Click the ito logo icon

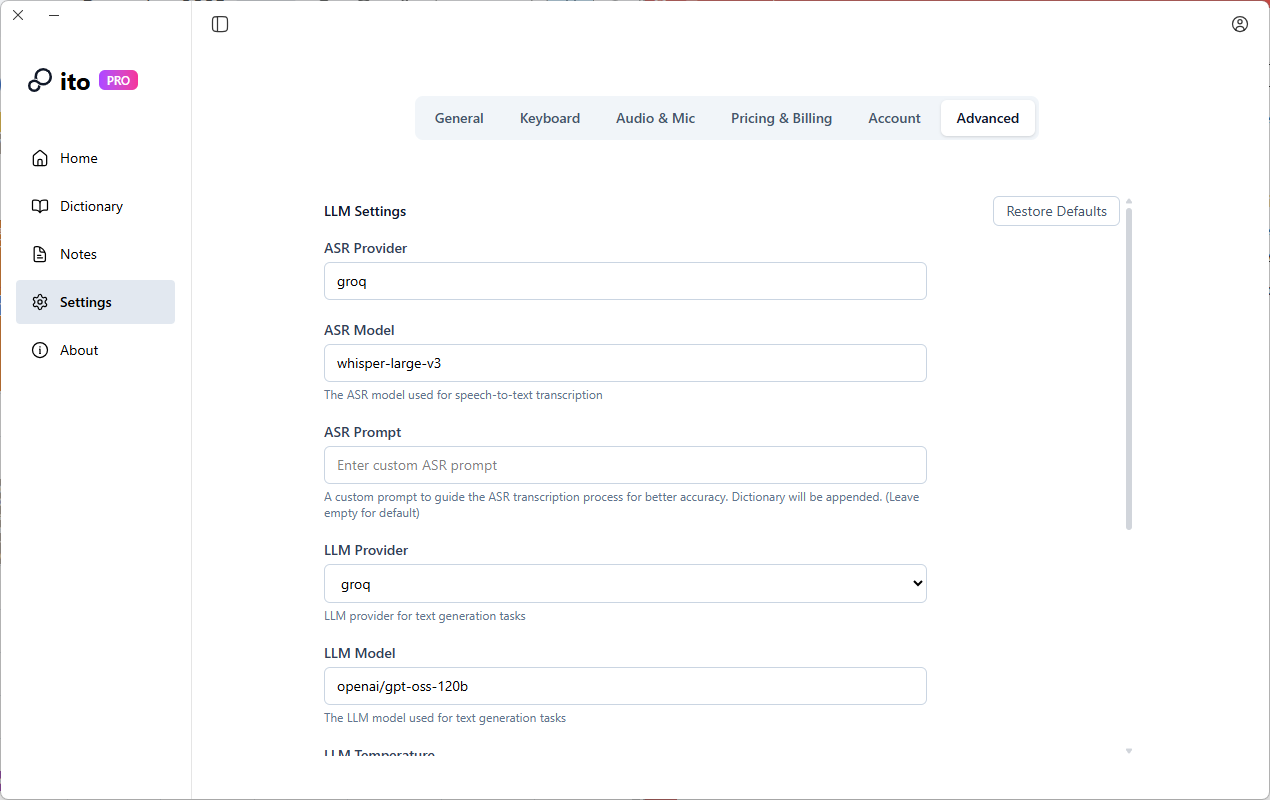point(40,81)
